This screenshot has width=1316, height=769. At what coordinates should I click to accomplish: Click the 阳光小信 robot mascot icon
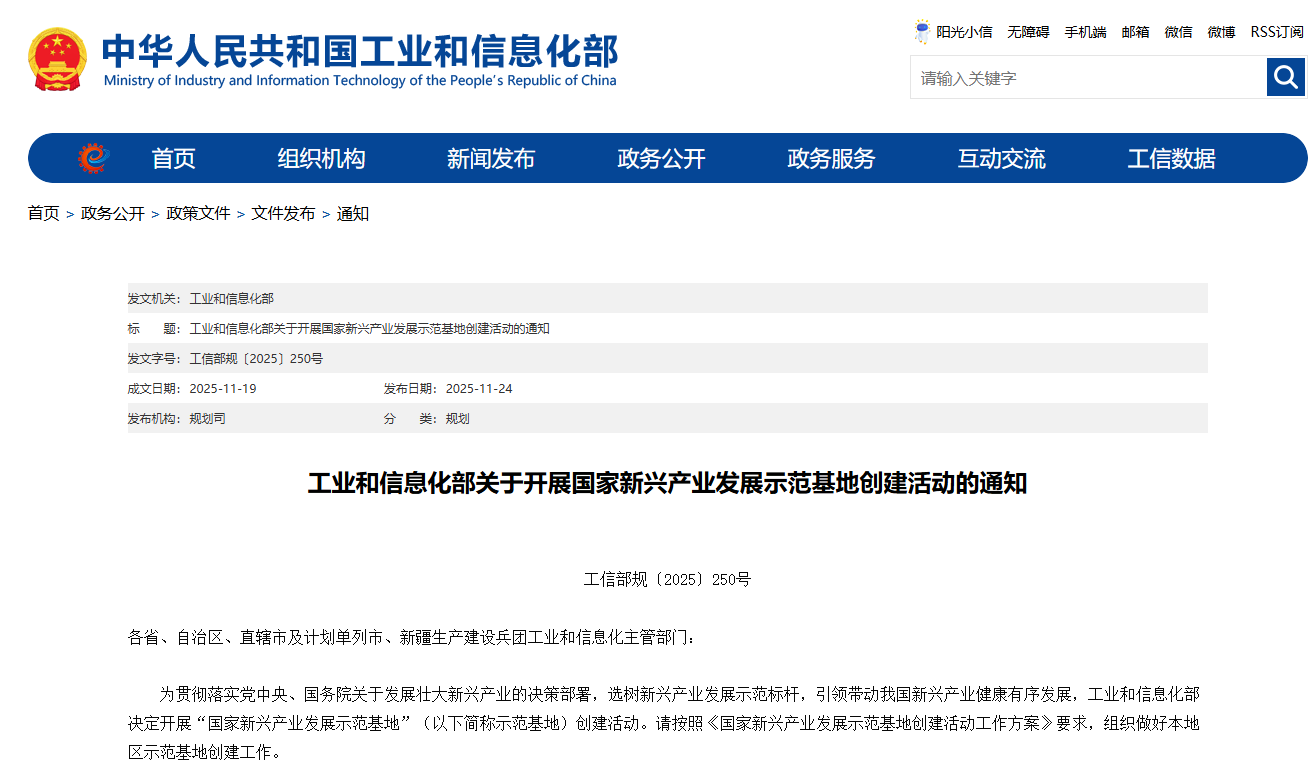click(922, 32)
